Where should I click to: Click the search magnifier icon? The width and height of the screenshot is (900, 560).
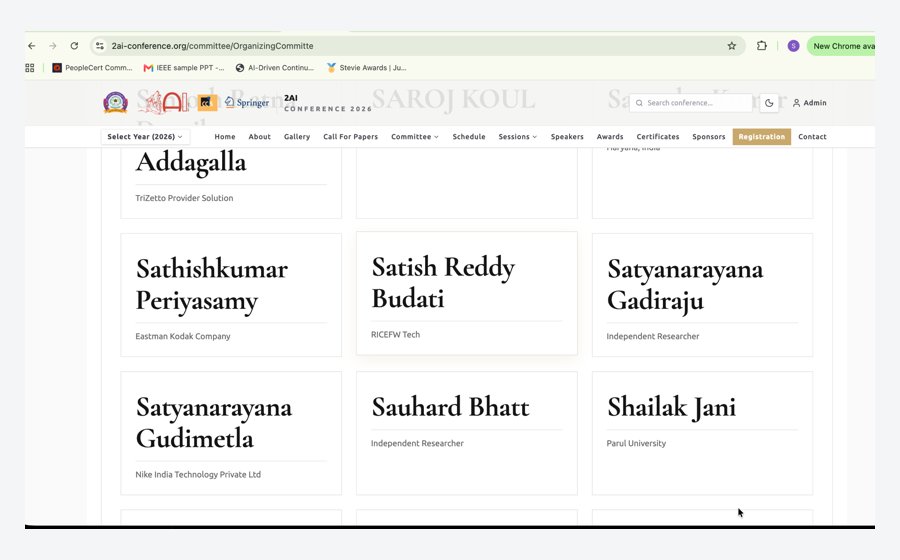639,103
